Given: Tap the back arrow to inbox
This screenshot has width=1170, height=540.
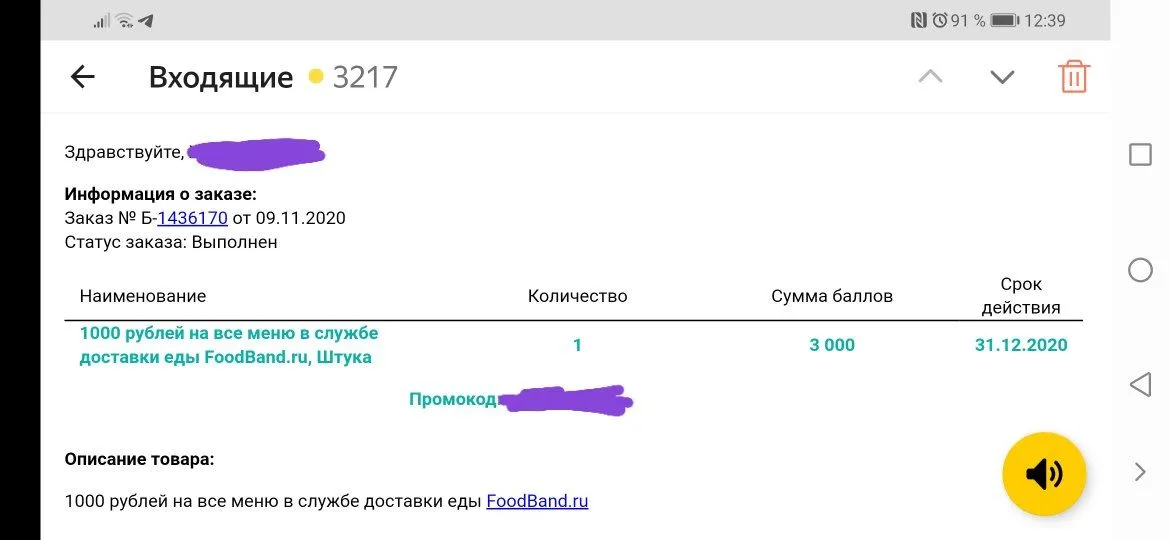Looking at the screenshot, I should (82, 77).
